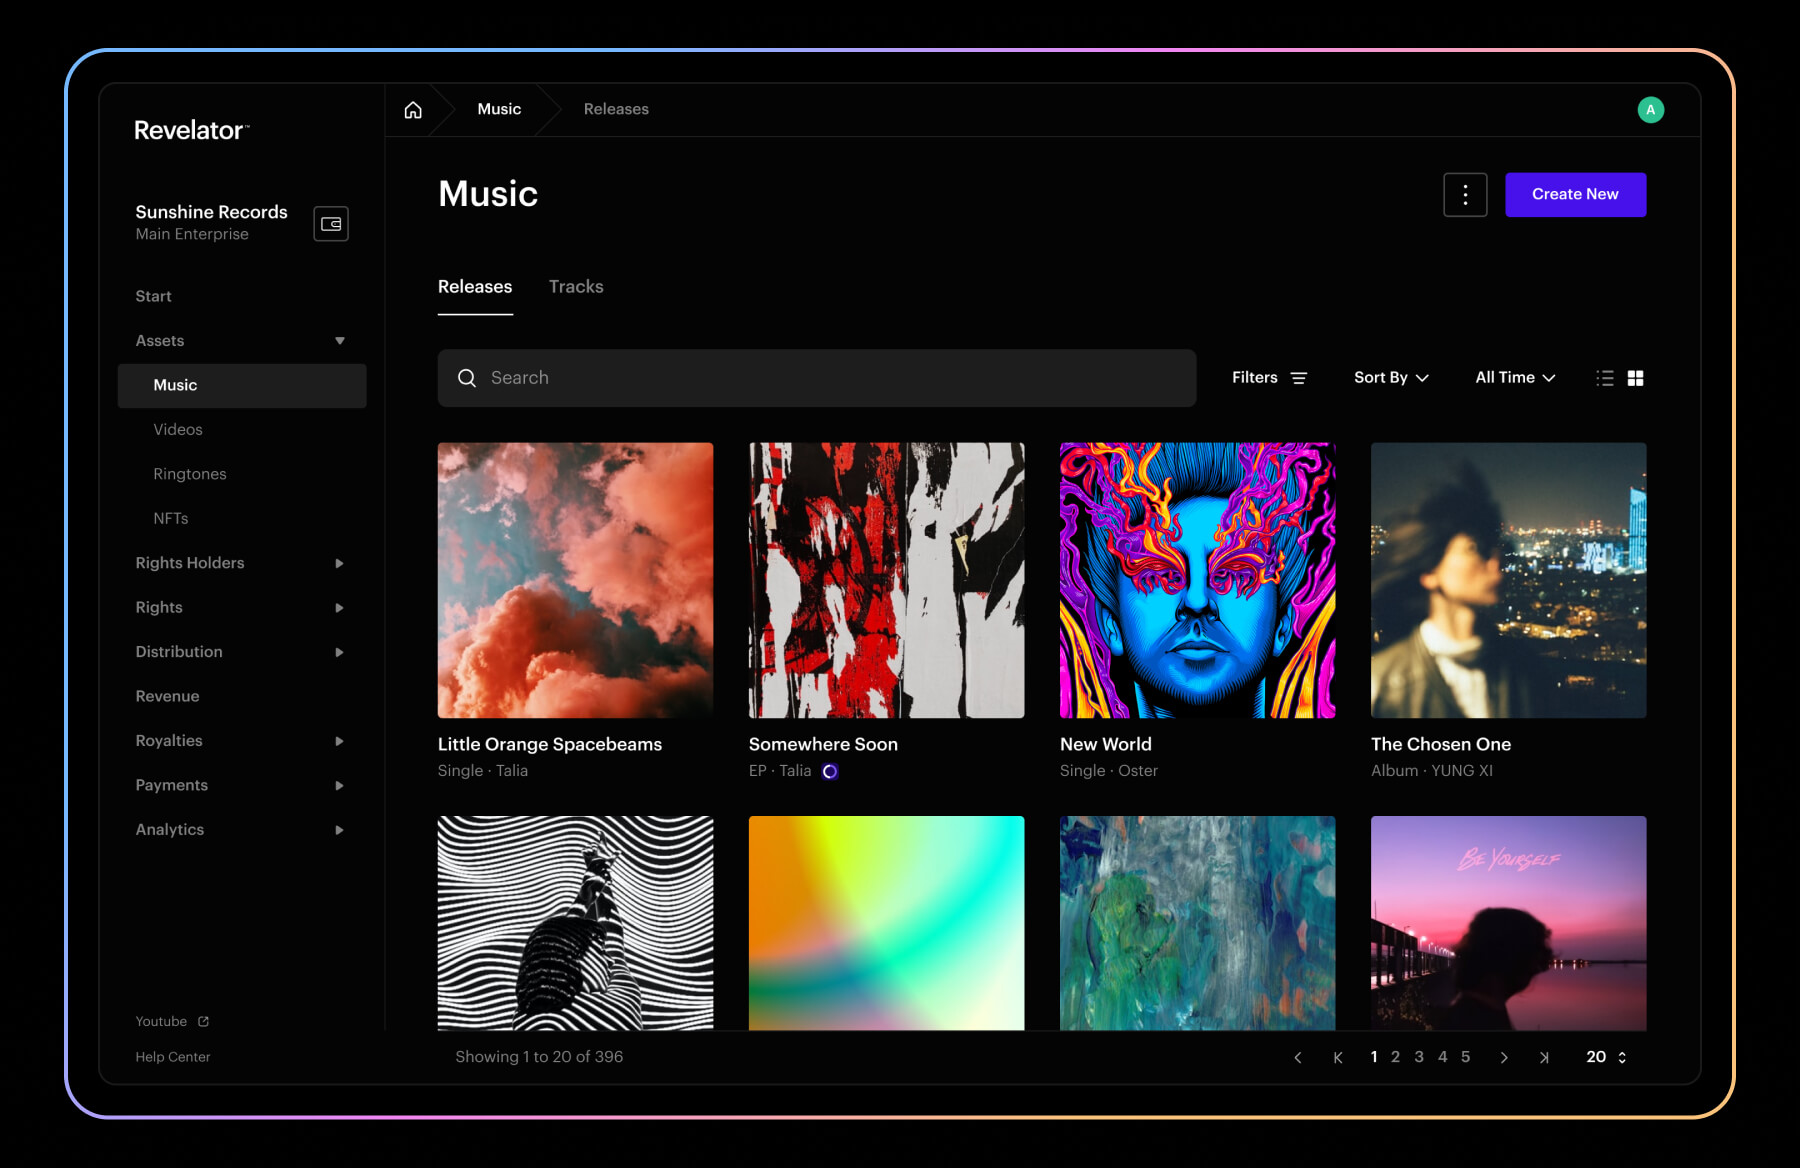Image resolution: width=1800 pixels, height=1168 pixels.
Task: Open the All Time date dropdown
Action: pyautogui.click(x=1515, y=378)
